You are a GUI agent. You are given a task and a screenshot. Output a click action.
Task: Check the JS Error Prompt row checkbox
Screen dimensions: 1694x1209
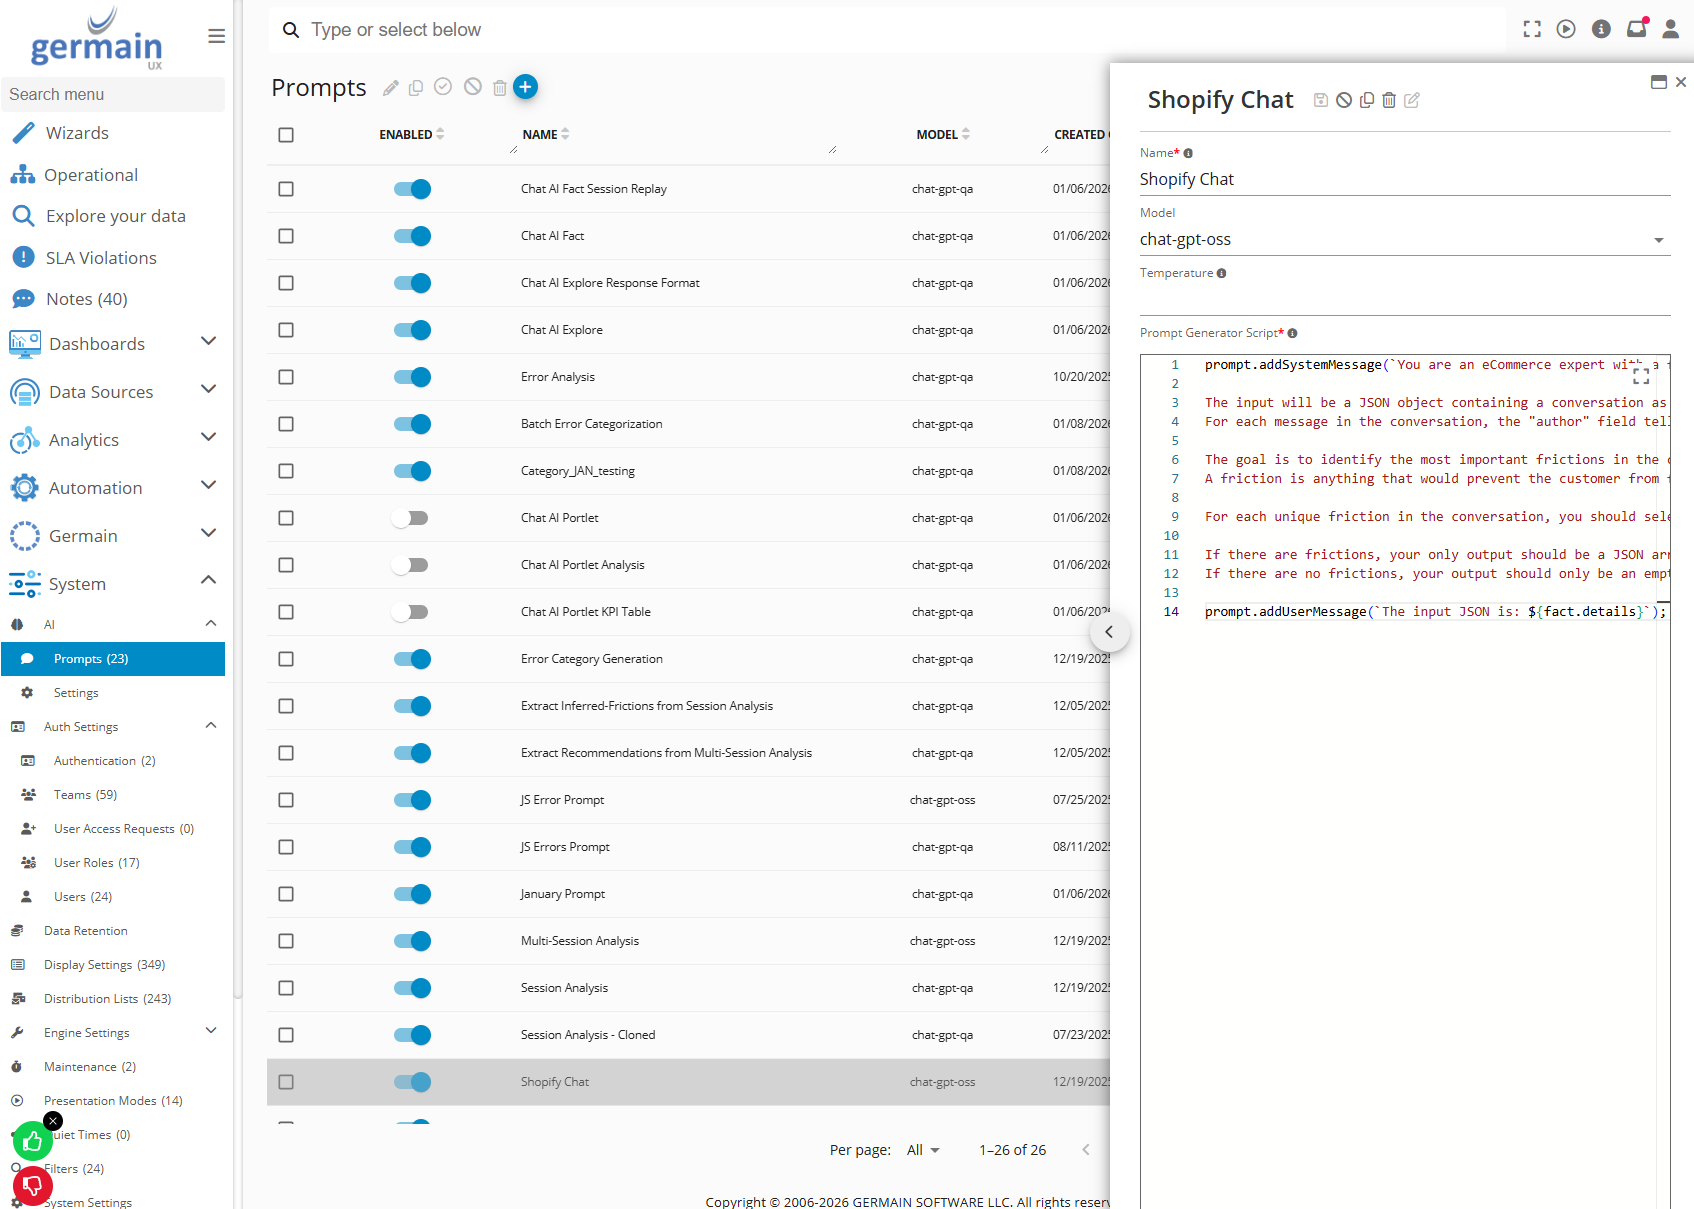[286, 800]
